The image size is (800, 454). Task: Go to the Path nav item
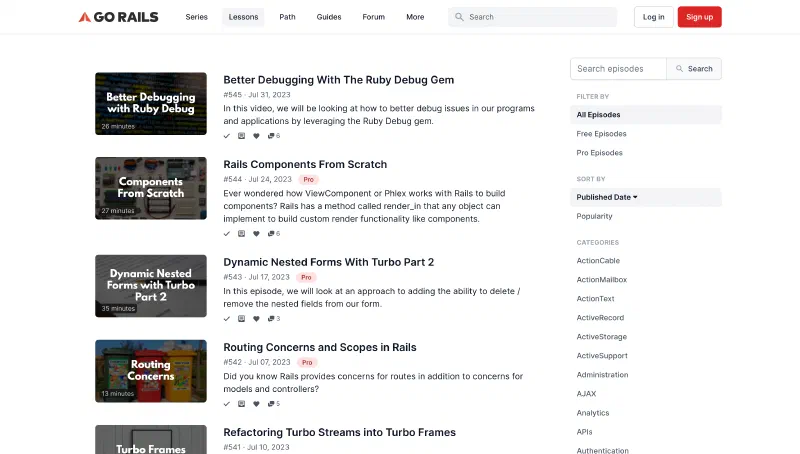(287, 17)
